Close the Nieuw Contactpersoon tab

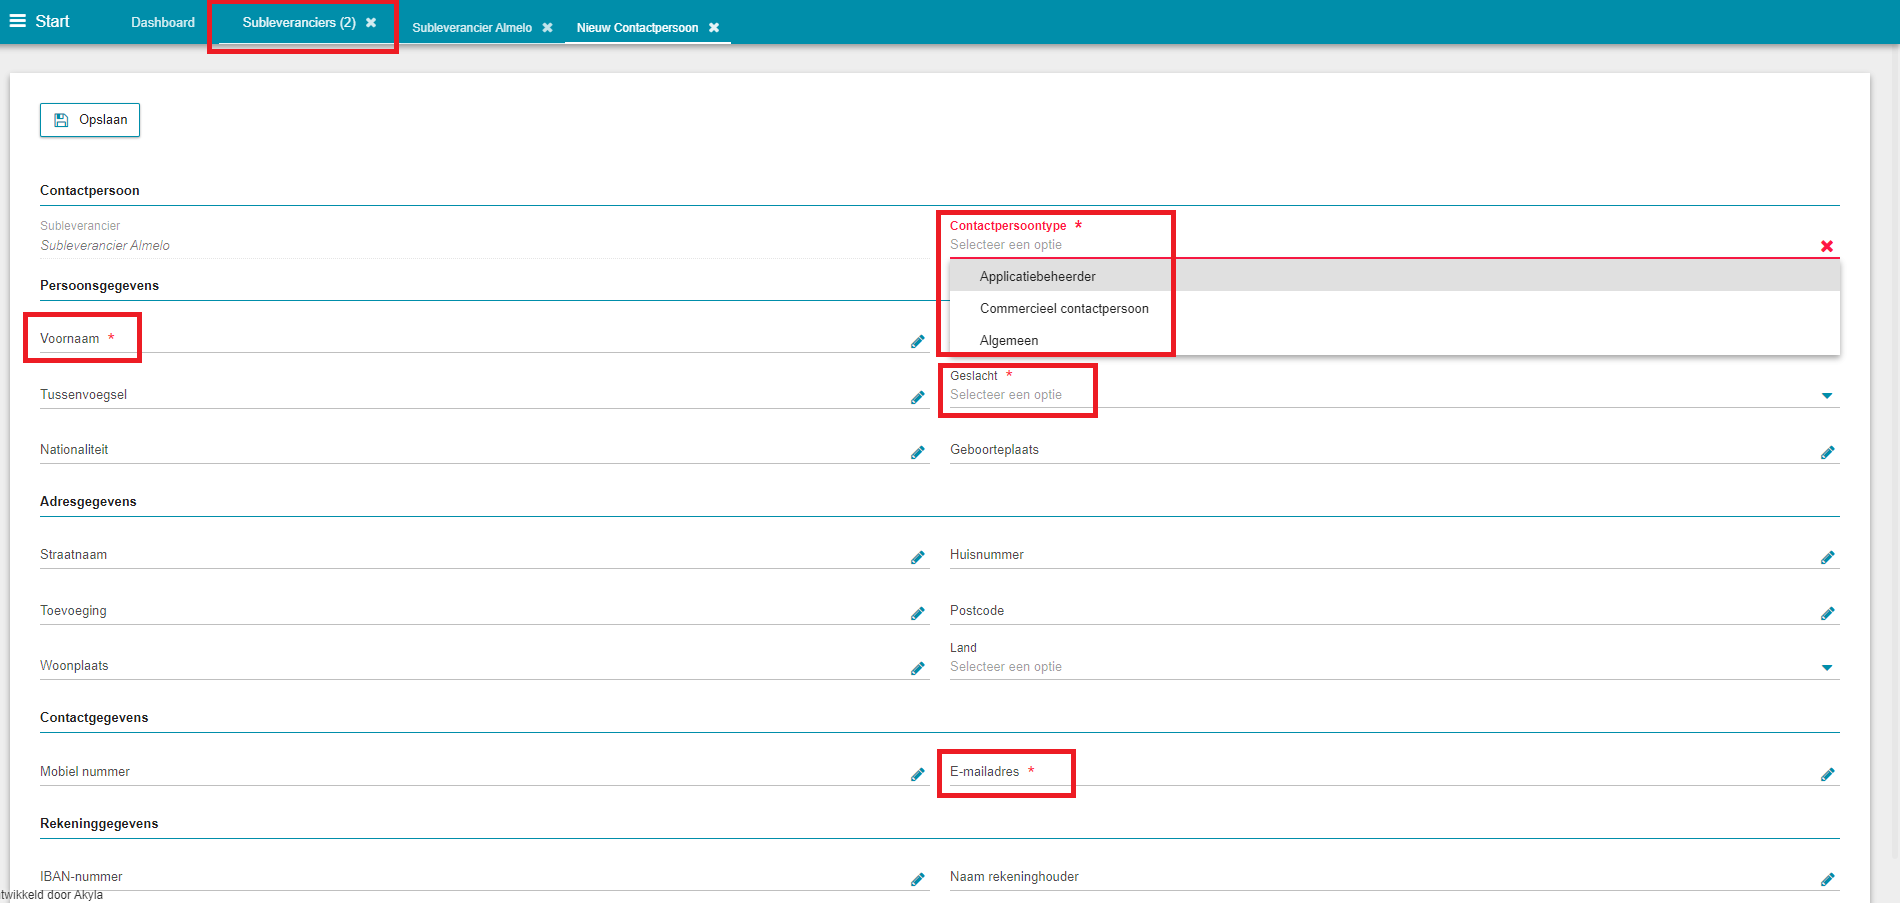714,27
